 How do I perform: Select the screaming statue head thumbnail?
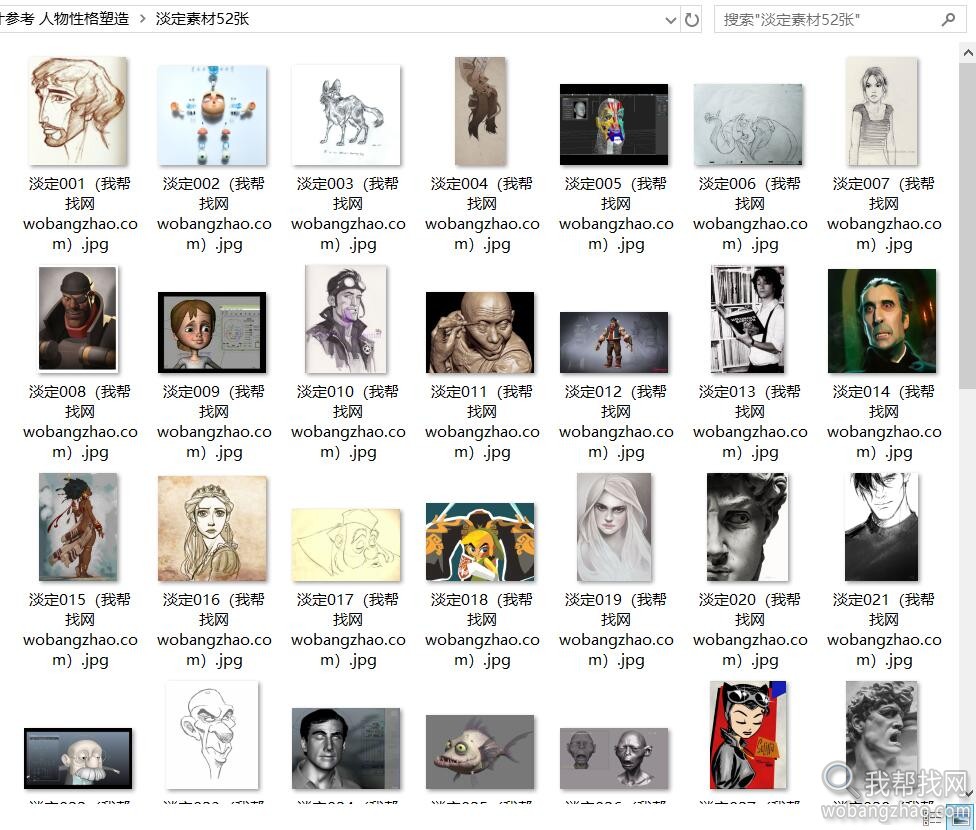(882, 735)
